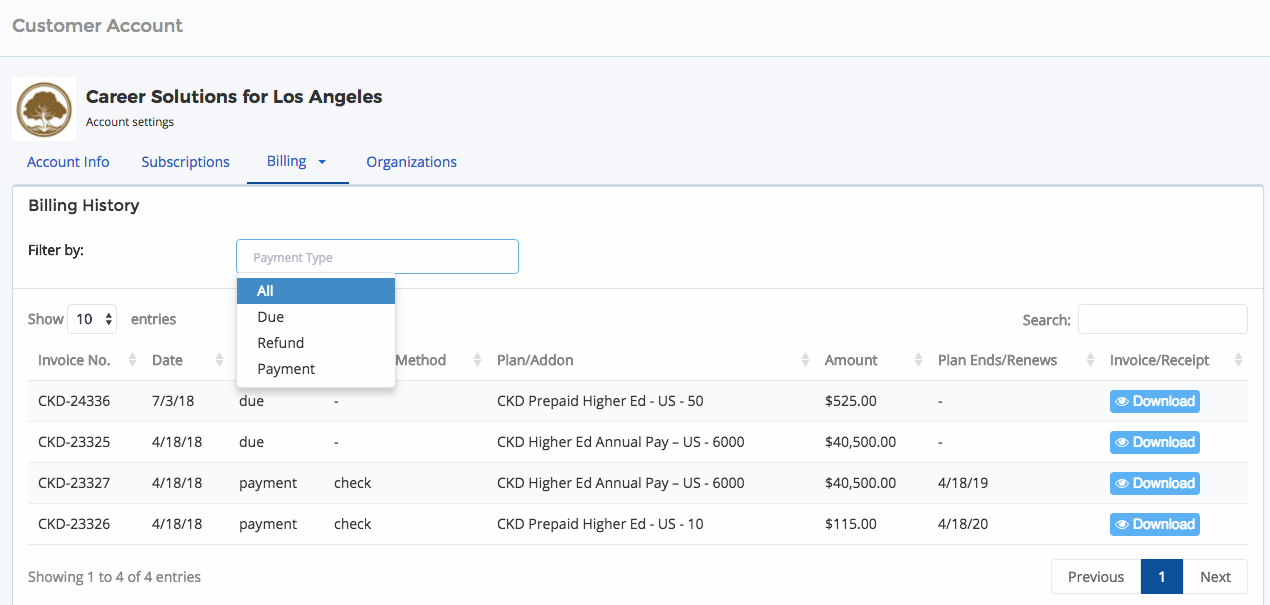Sort by Plan/Addon column arrows

pos(805,360)
